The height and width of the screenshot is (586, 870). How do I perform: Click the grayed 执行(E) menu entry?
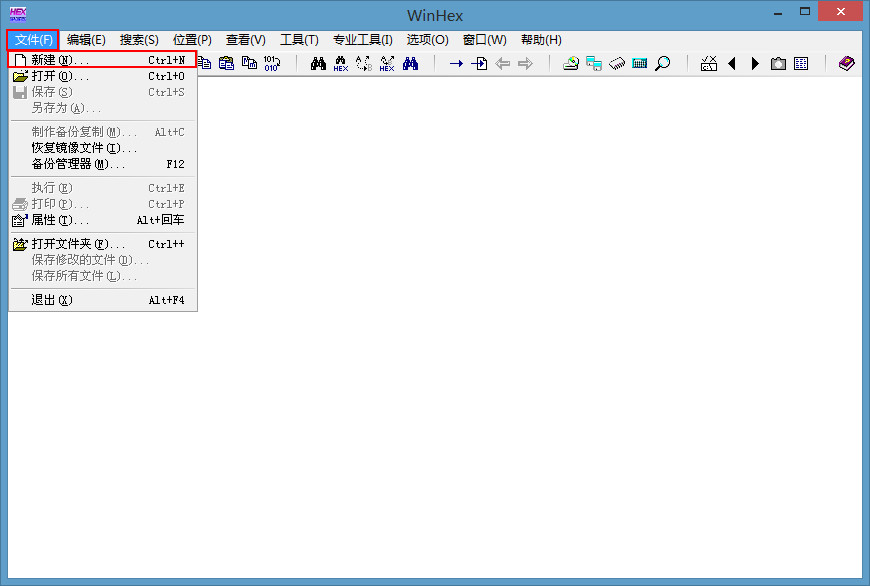[x=103, y=188]
